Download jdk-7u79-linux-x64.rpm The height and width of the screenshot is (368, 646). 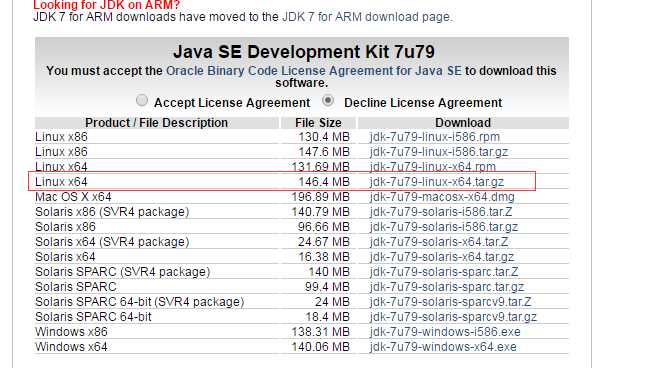[x=433, y=167]
